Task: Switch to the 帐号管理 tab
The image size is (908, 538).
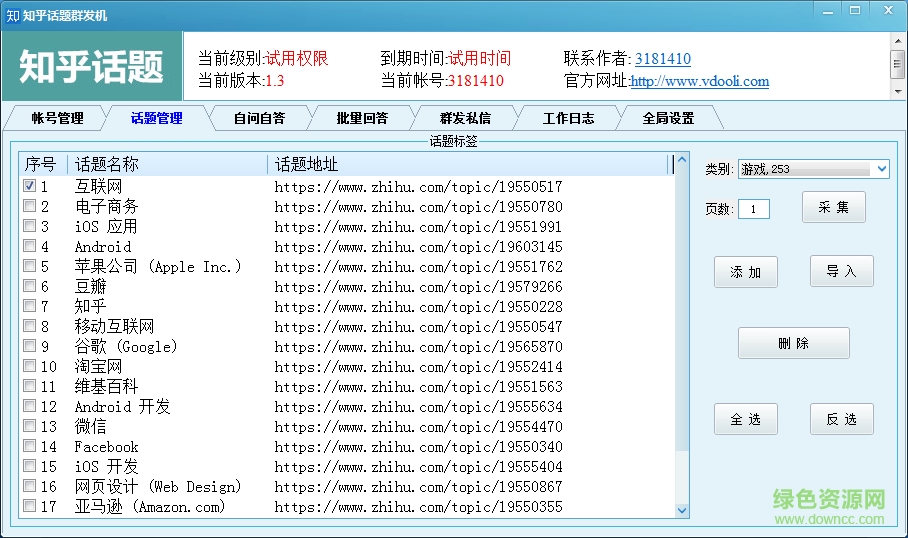Action: point(57,118)
